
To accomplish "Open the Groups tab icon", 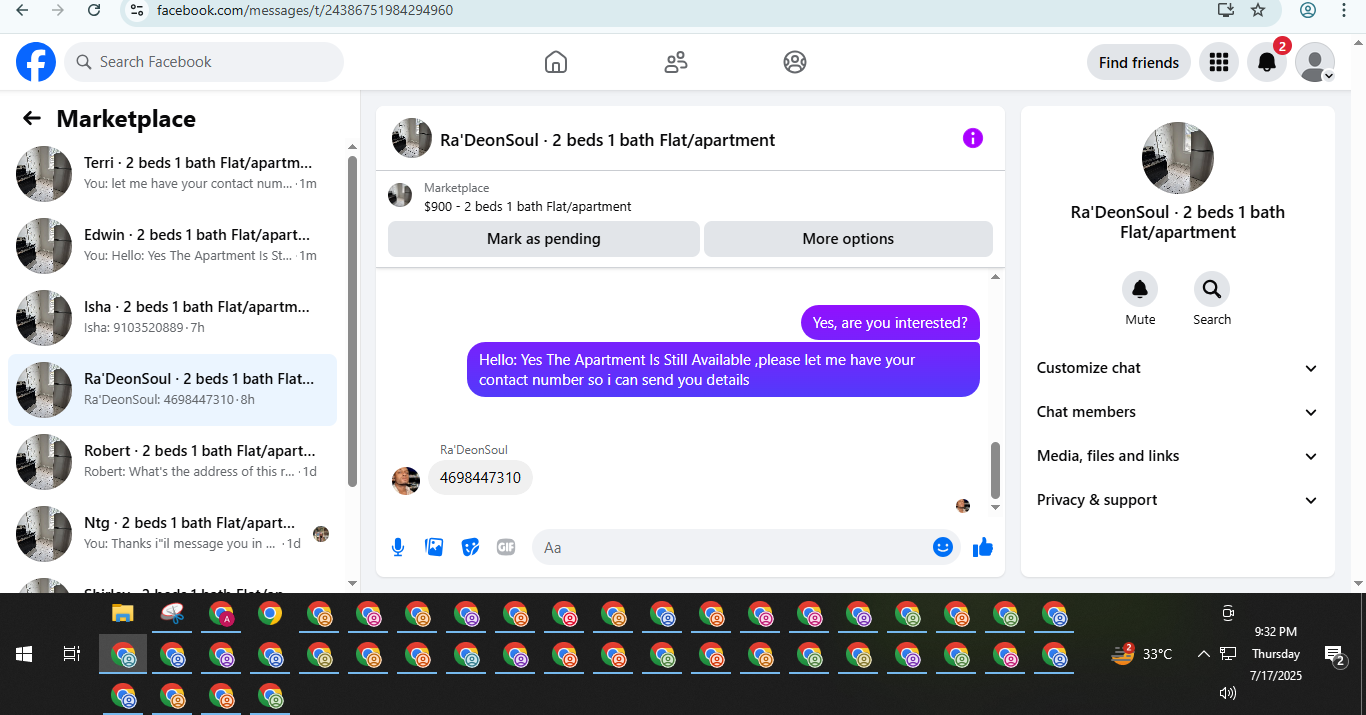I will click(x=795, y=62).
